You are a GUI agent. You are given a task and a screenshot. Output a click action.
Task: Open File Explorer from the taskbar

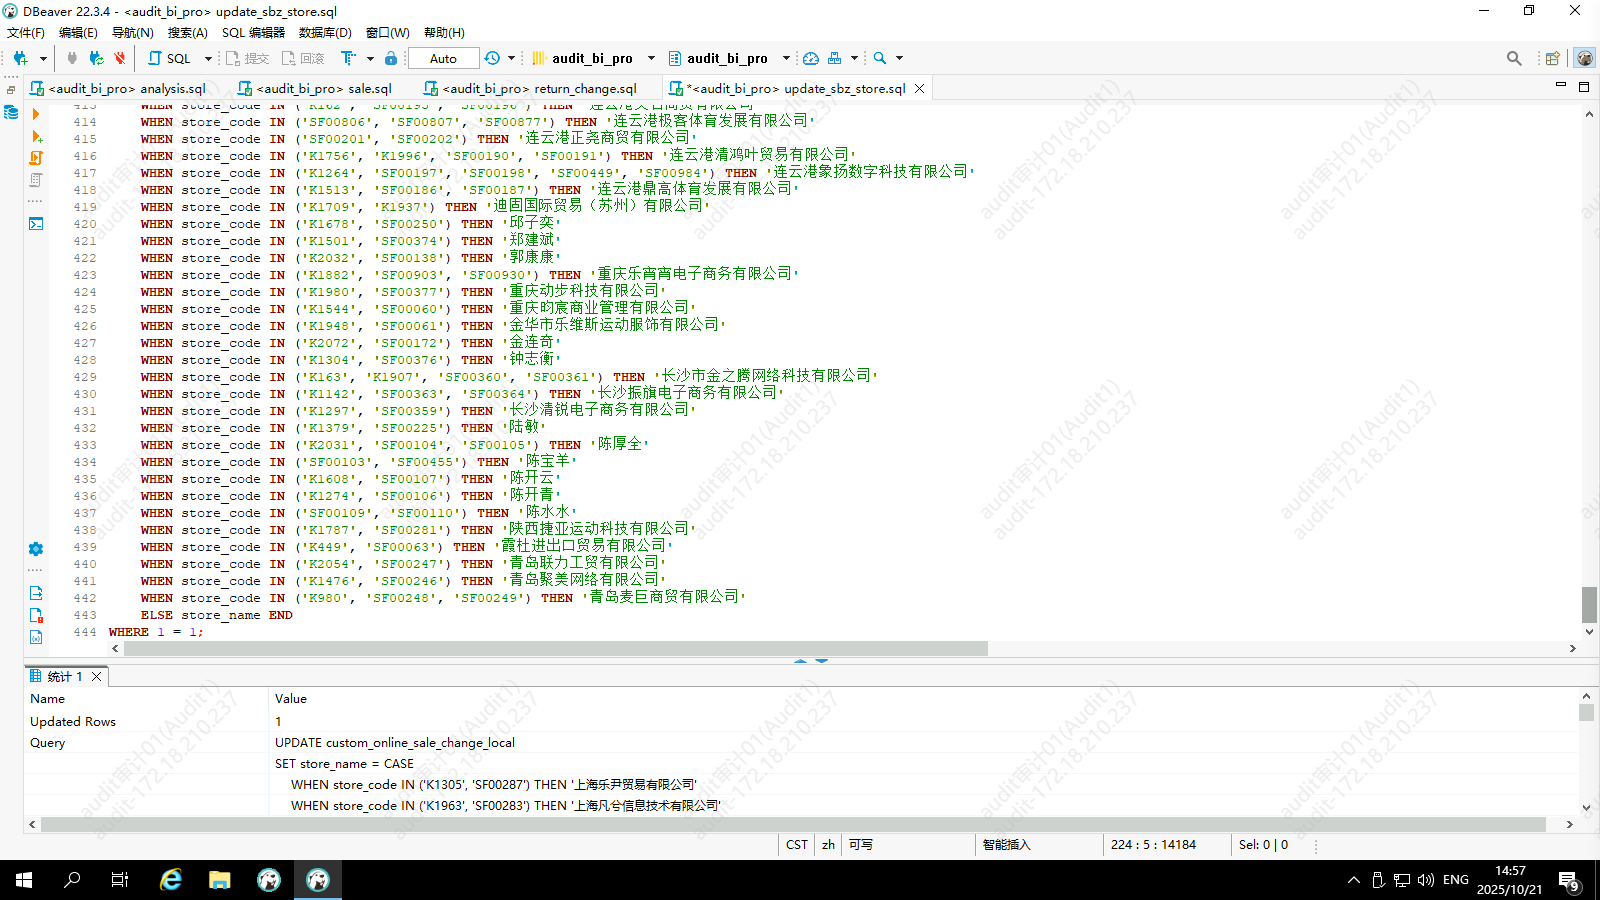pyautogui.click(x=219, y=880)
